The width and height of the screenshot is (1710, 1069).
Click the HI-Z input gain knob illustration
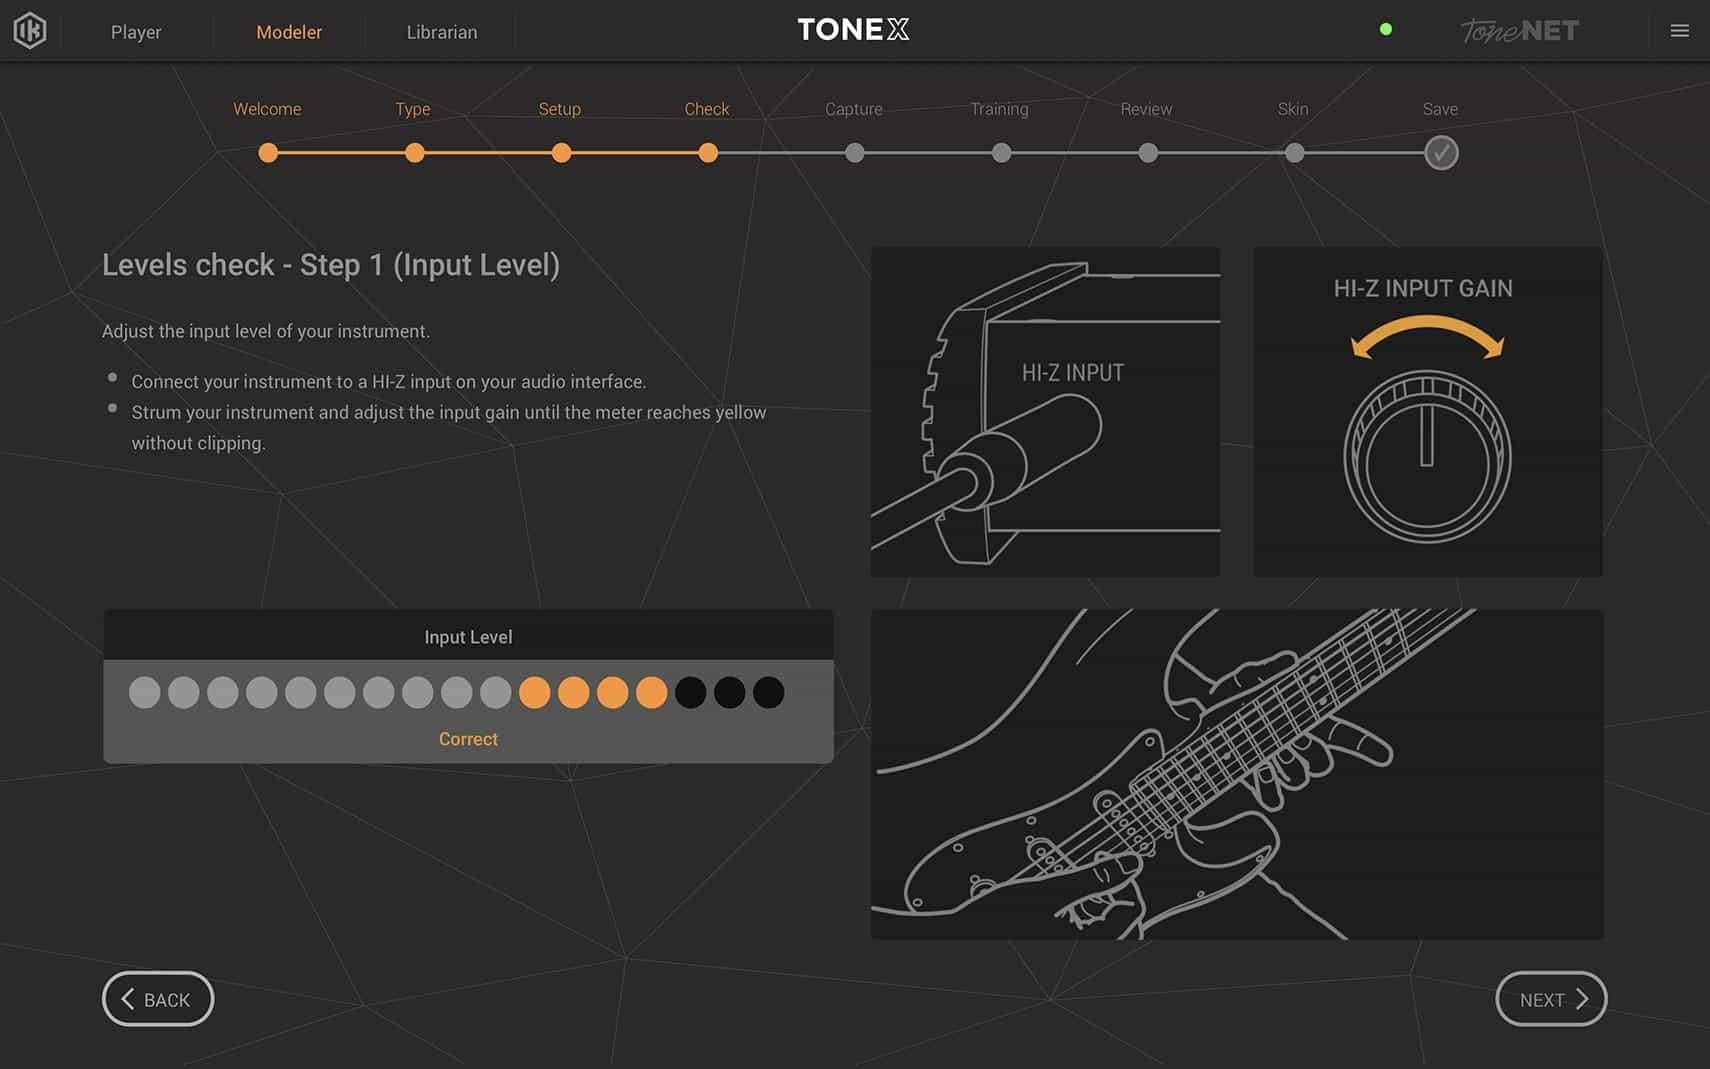(x=1426, y=456)
